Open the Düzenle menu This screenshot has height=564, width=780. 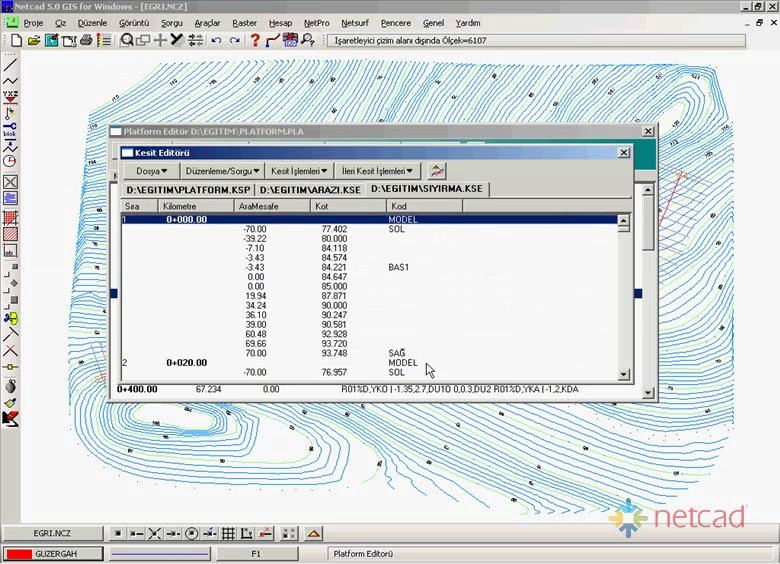coord(93,23)
